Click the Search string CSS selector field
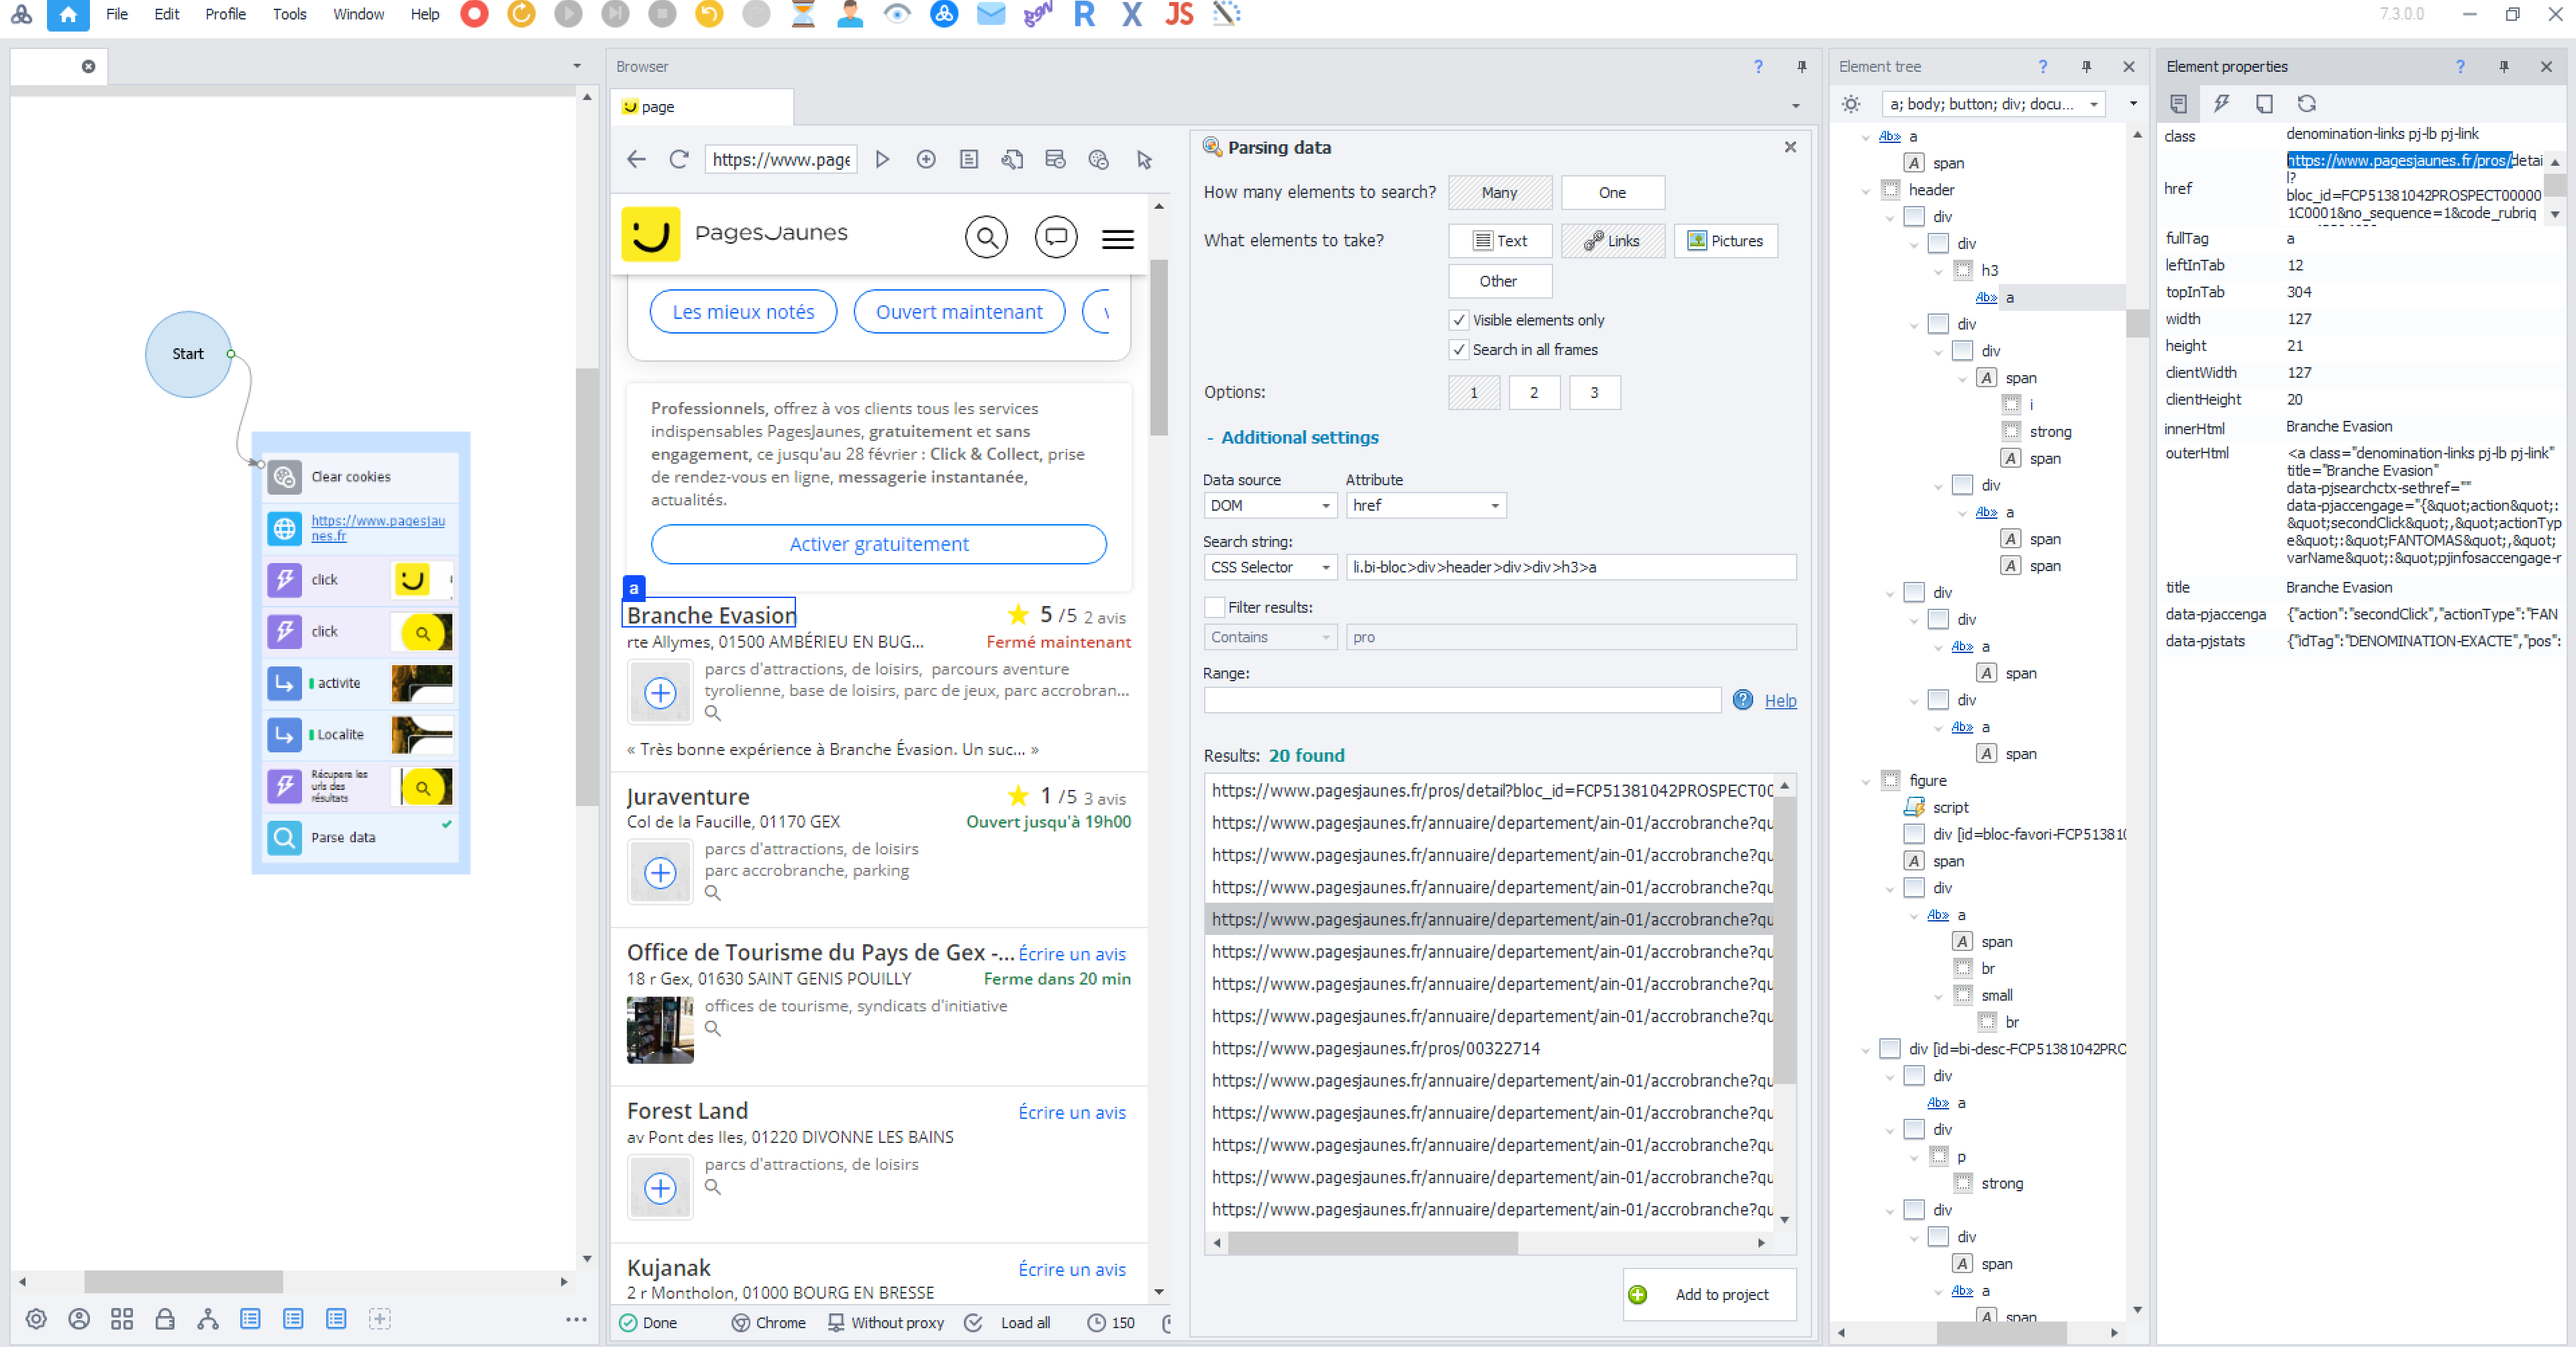This screenshot has width=2576, height=1347. click(1571, 567)
